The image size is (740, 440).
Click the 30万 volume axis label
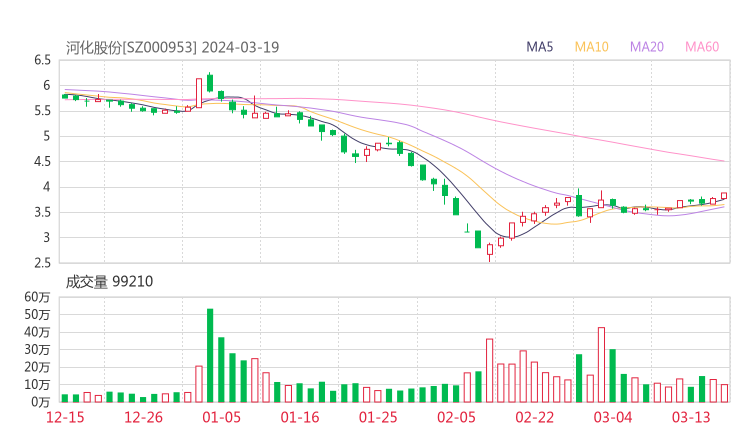pyautogui.click(x=37, y=350)
